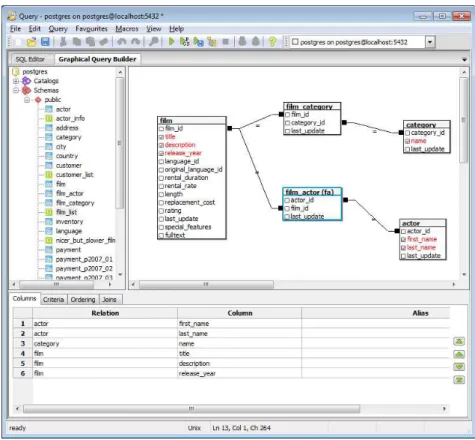Image resolution: width=475 pixels, height=440 pixels.
Task: Select the film_category table title in the diagram
Action: tap(309, 107)
